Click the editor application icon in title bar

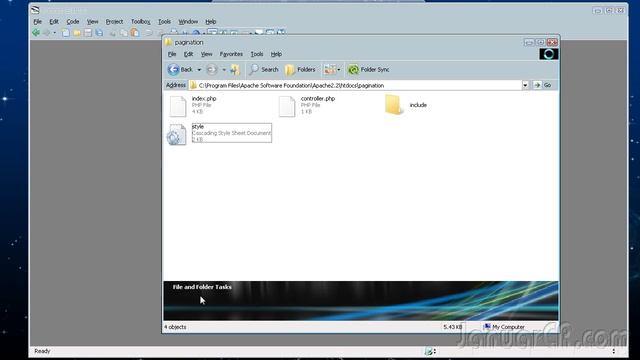[x=36, y=10]
